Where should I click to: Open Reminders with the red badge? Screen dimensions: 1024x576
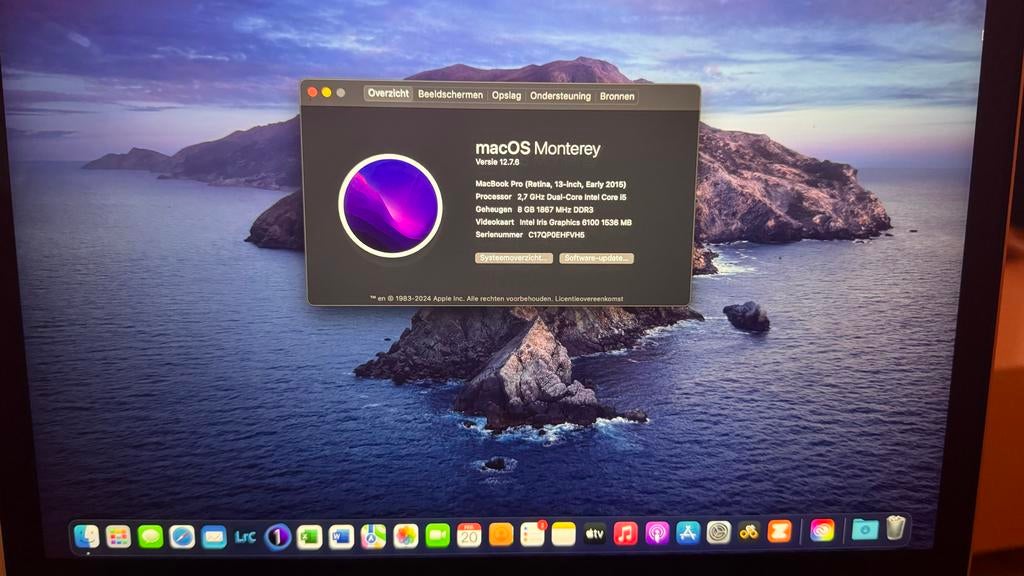(x=533, y=534)
